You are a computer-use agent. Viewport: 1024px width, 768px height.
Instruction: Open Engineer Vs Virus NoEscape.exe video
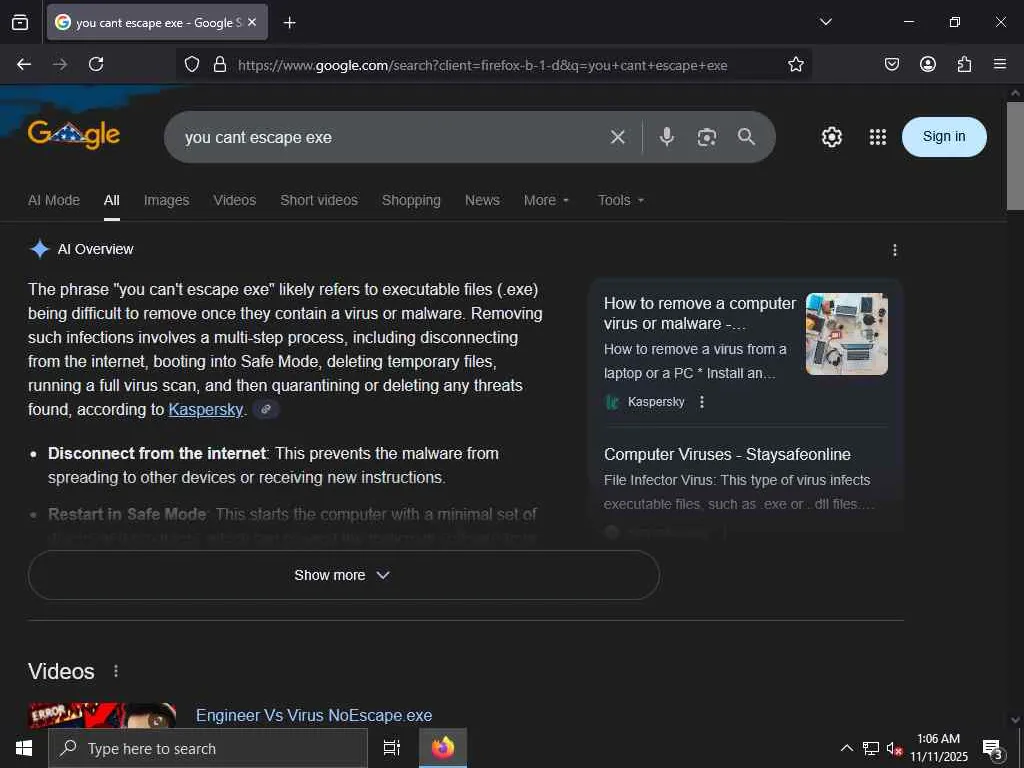[313, 715]
